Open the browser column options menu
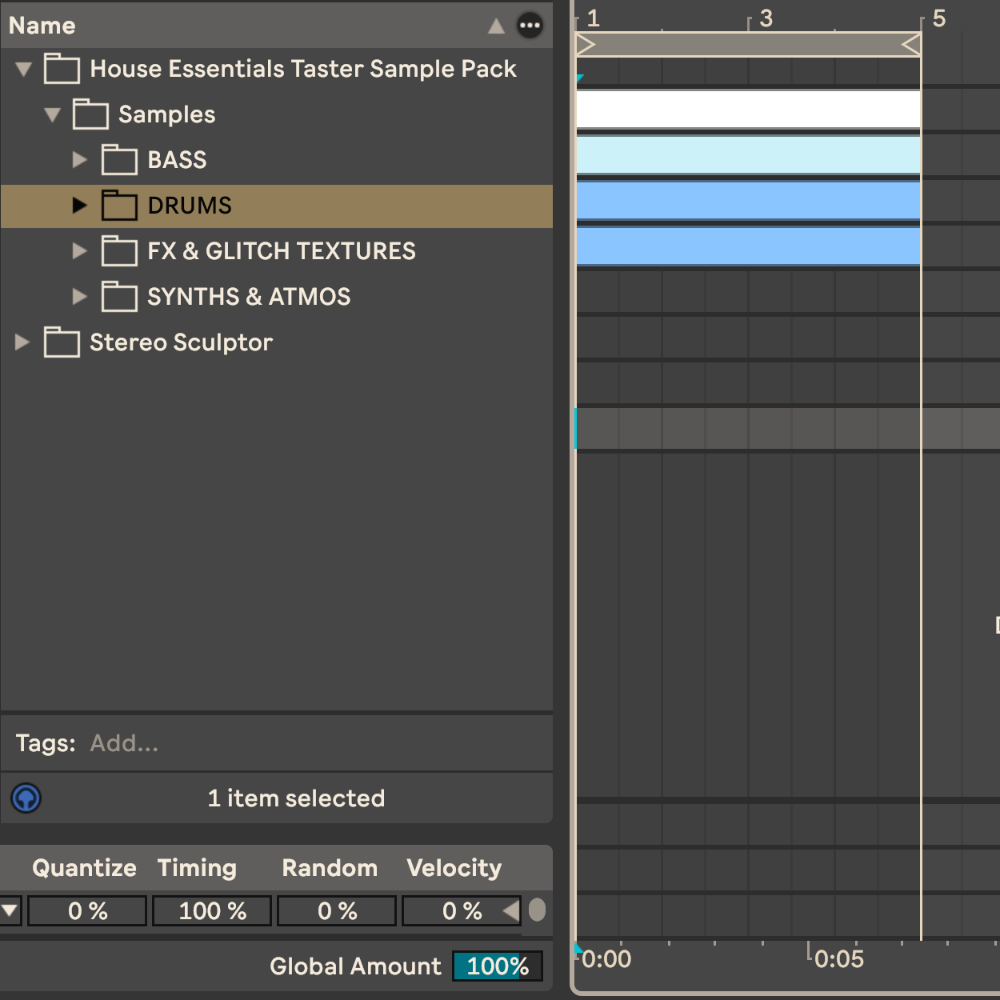This screenshot has width=1000, height=1000. coord(530,26)
